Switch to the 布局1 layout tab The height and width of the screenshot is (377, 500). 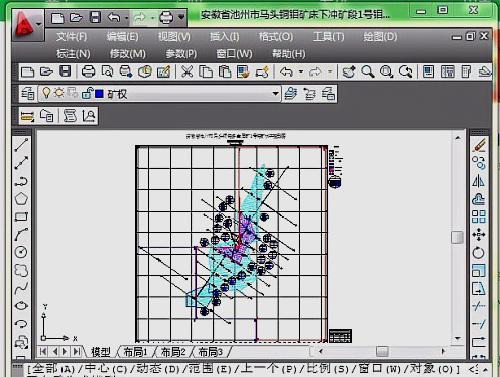click(135, 352)
